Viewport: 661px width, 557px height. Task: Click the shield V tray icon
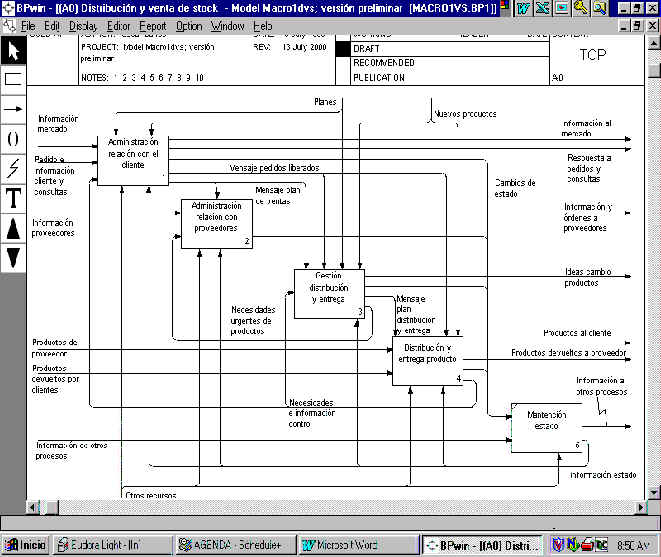pos(558,545)
